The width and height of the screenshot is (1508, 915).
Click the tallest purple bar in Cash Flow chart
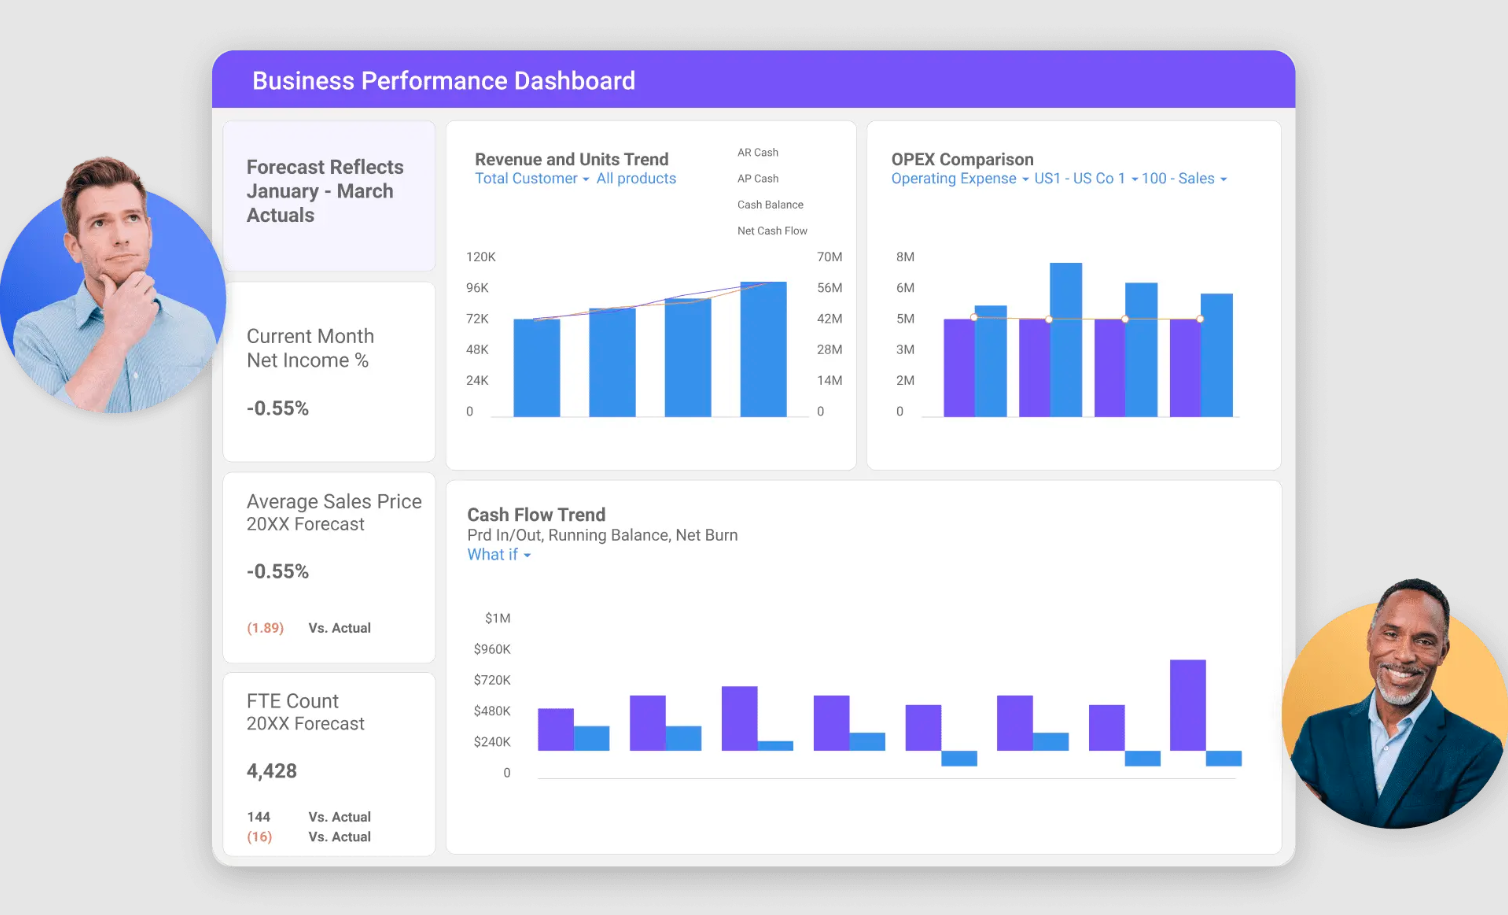point(1187,705)
